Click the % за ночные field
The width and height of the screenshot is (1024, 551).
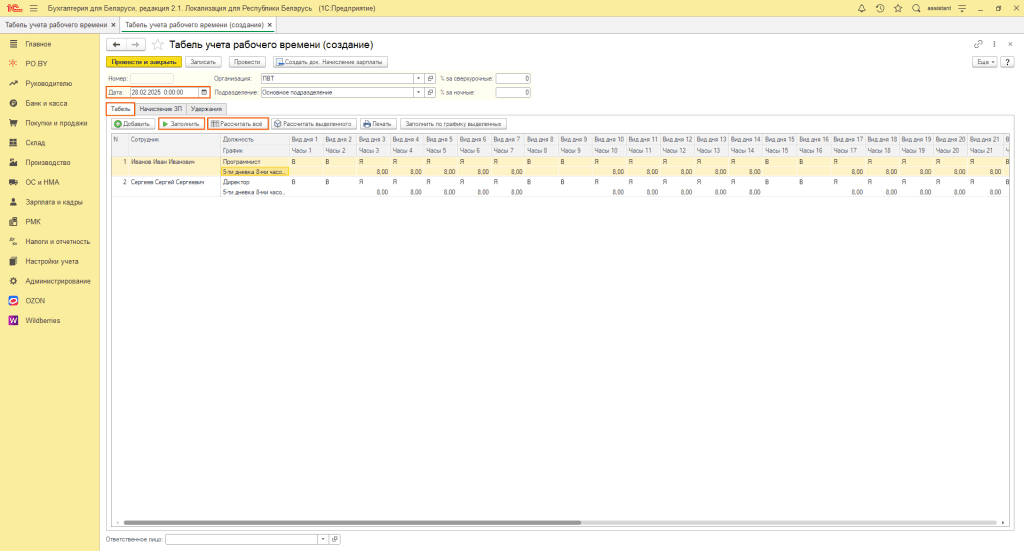point(513,93)
